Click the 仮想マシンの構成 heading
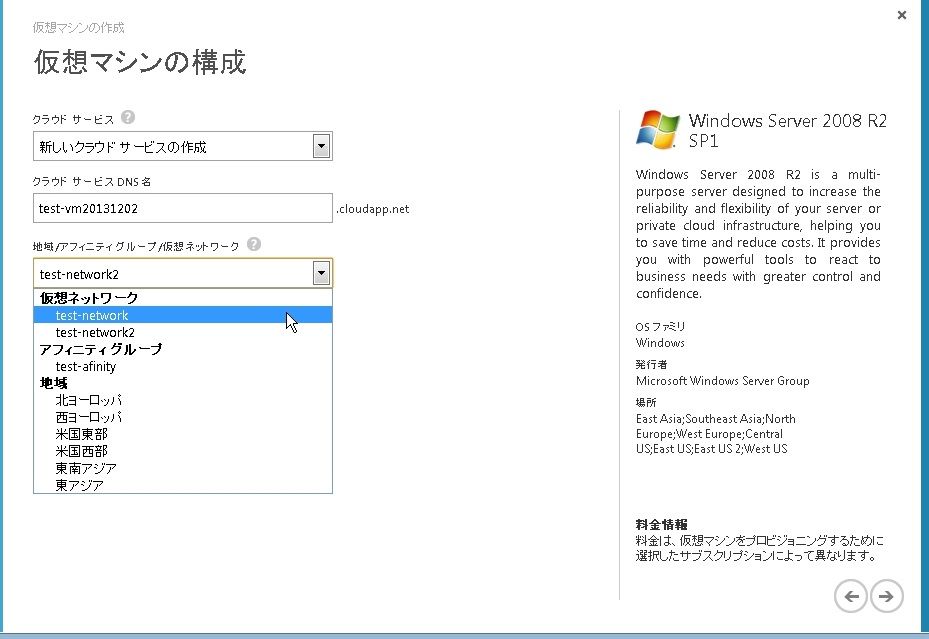The height and width of the screenshot is (639, 929). [140, 62]
